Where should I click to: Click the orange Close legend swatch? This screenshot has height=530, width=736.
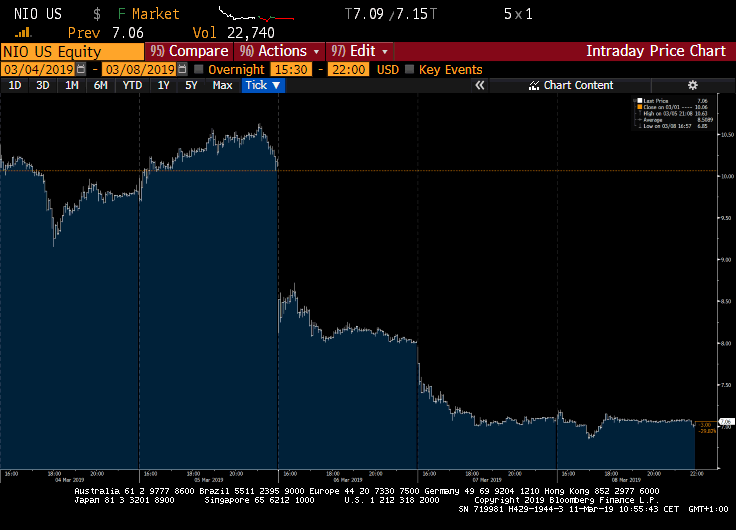[x=640, y=107]
